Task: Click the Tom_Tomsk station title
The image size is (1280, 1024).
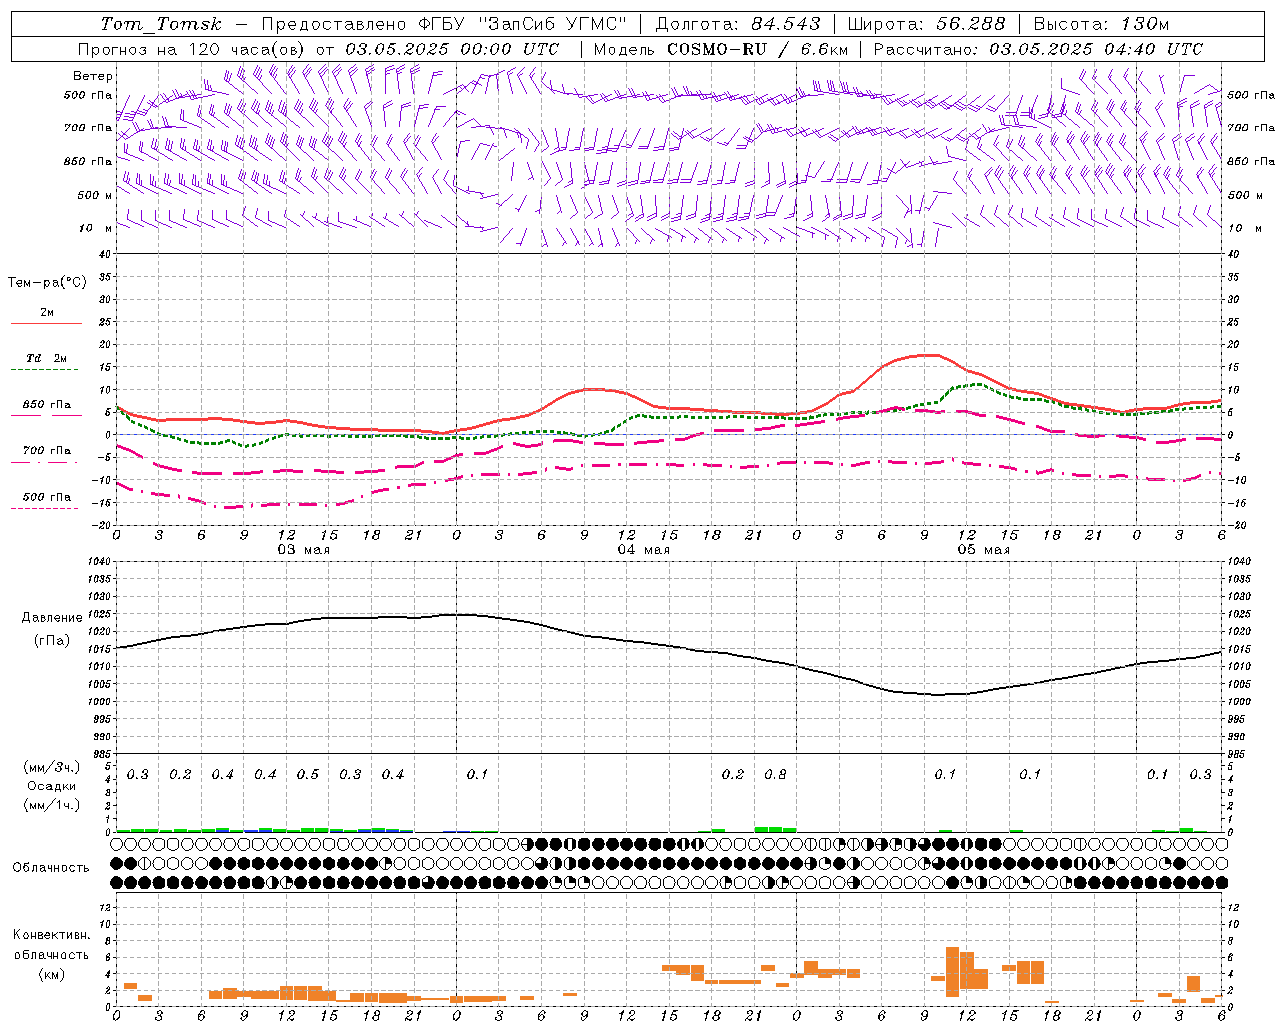Action: click(x=161, y=24)
